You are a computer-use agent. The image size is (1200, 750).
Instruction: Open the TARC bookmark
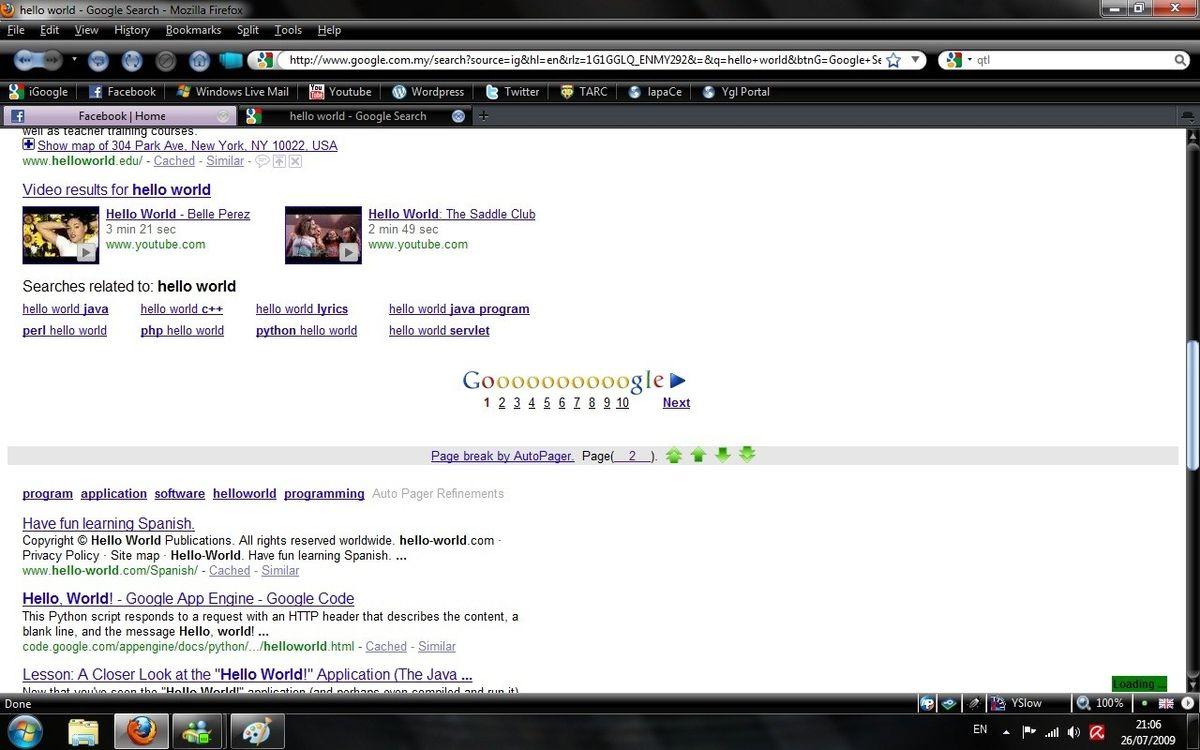point(584,91)
